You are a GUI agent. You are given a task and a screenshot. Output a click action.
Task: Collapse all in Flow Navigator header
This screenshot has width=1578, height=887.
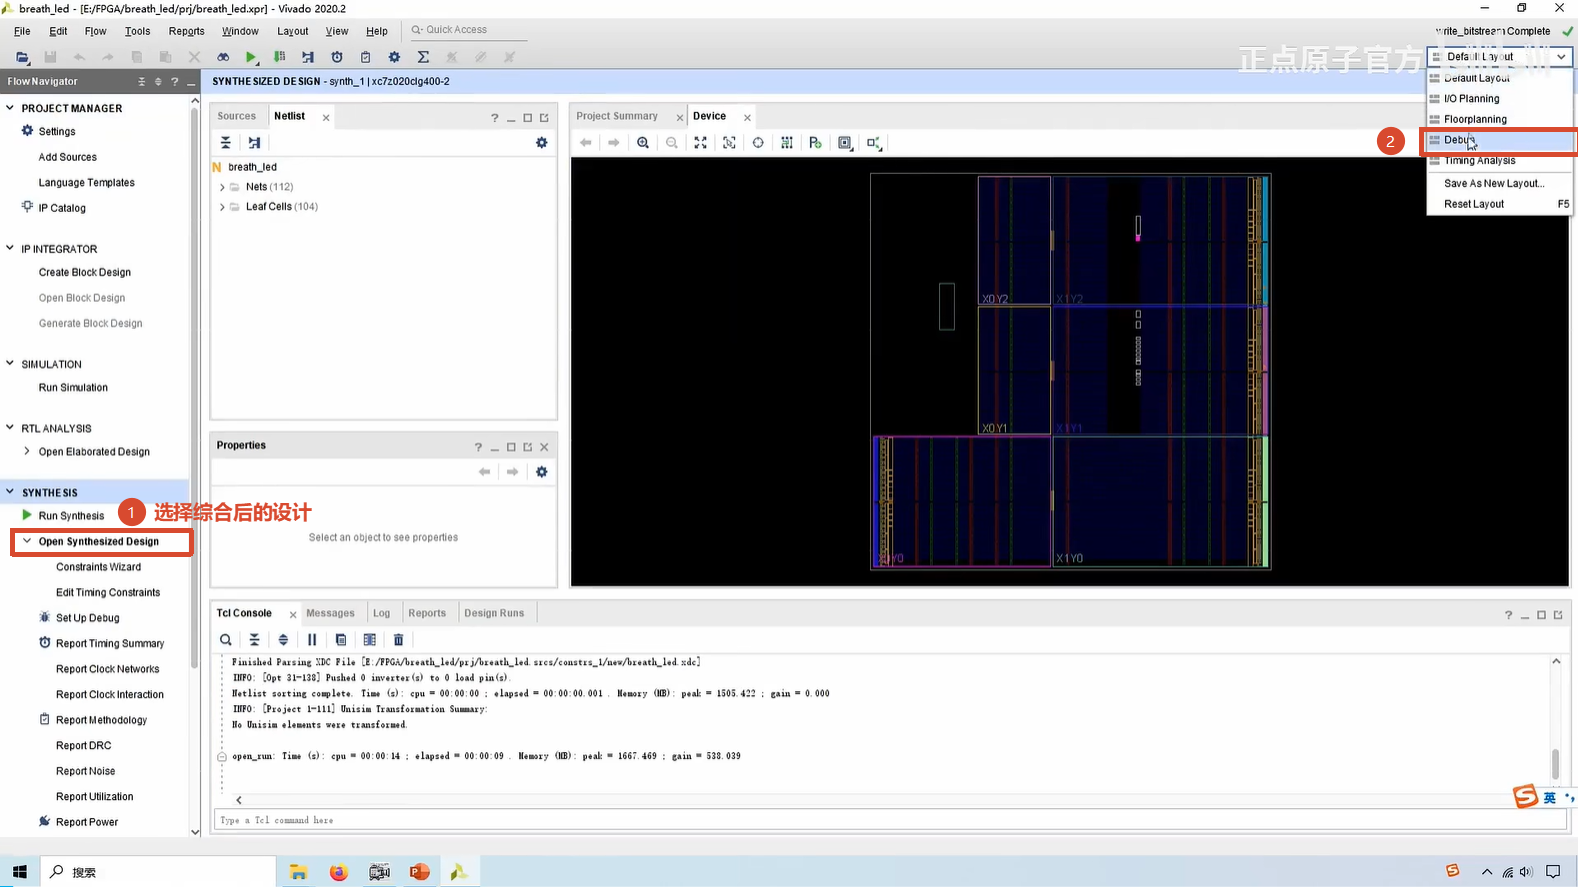click(x=142, y=82)
